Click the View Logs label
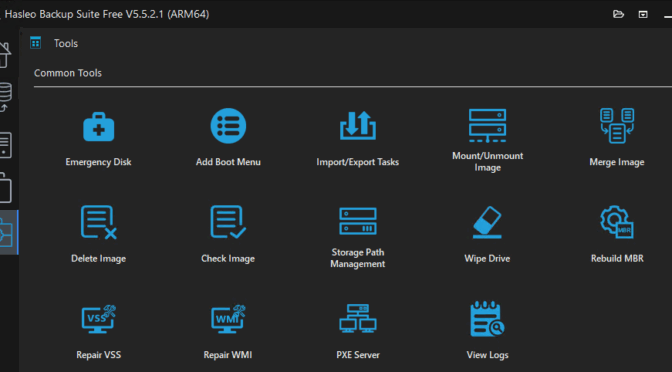 [487, 355]
